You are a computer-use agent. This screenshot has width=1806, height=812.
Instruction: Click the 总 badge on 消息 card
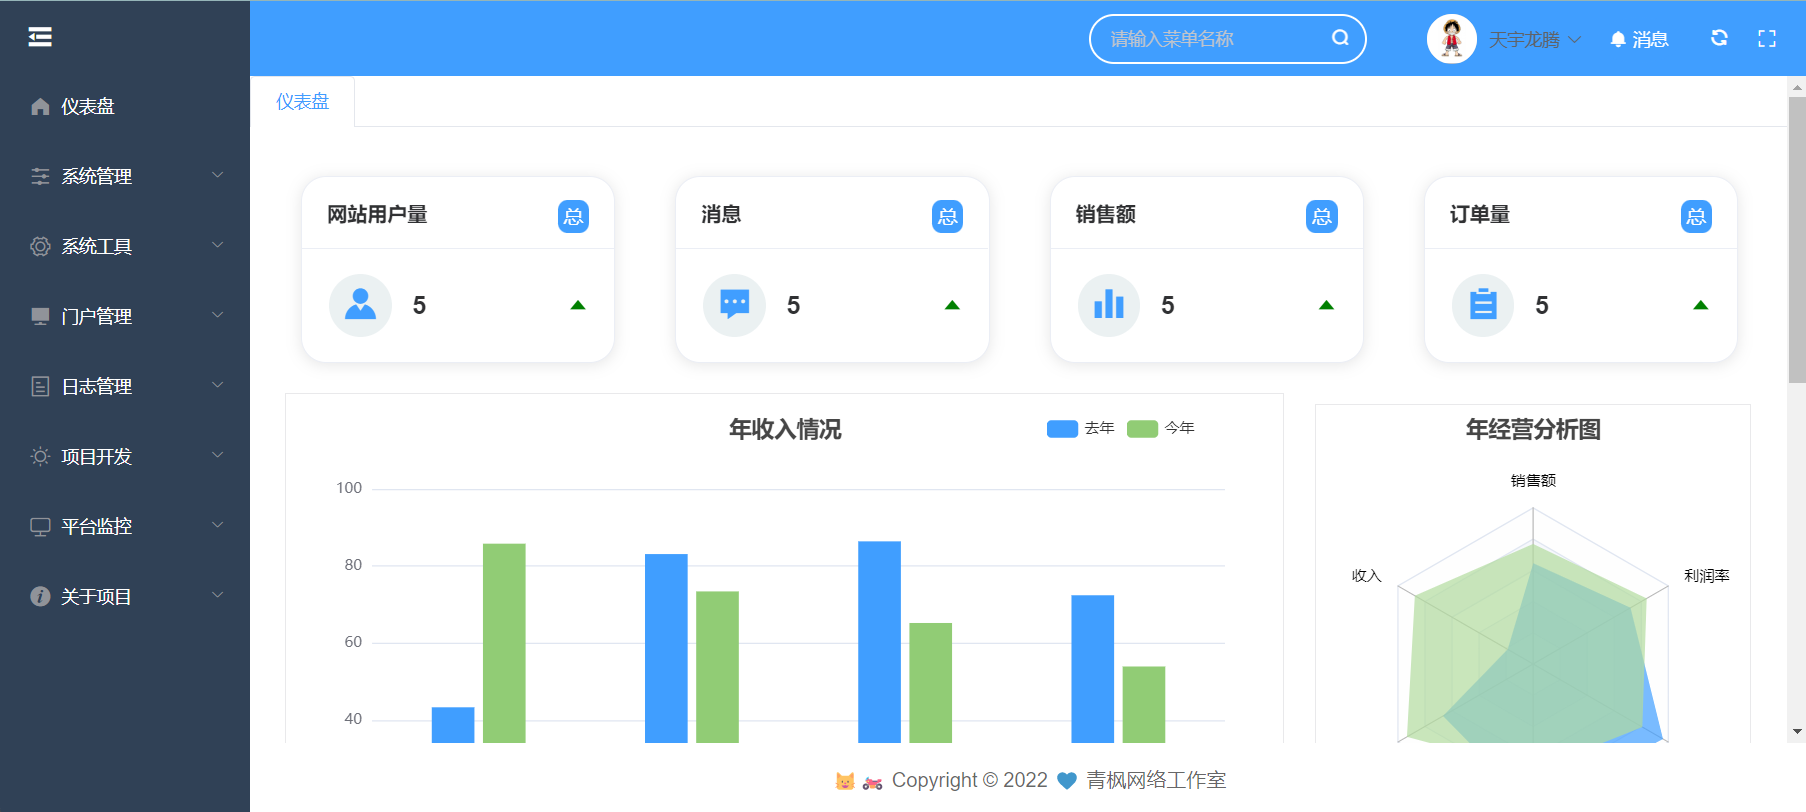pos(947,216)
